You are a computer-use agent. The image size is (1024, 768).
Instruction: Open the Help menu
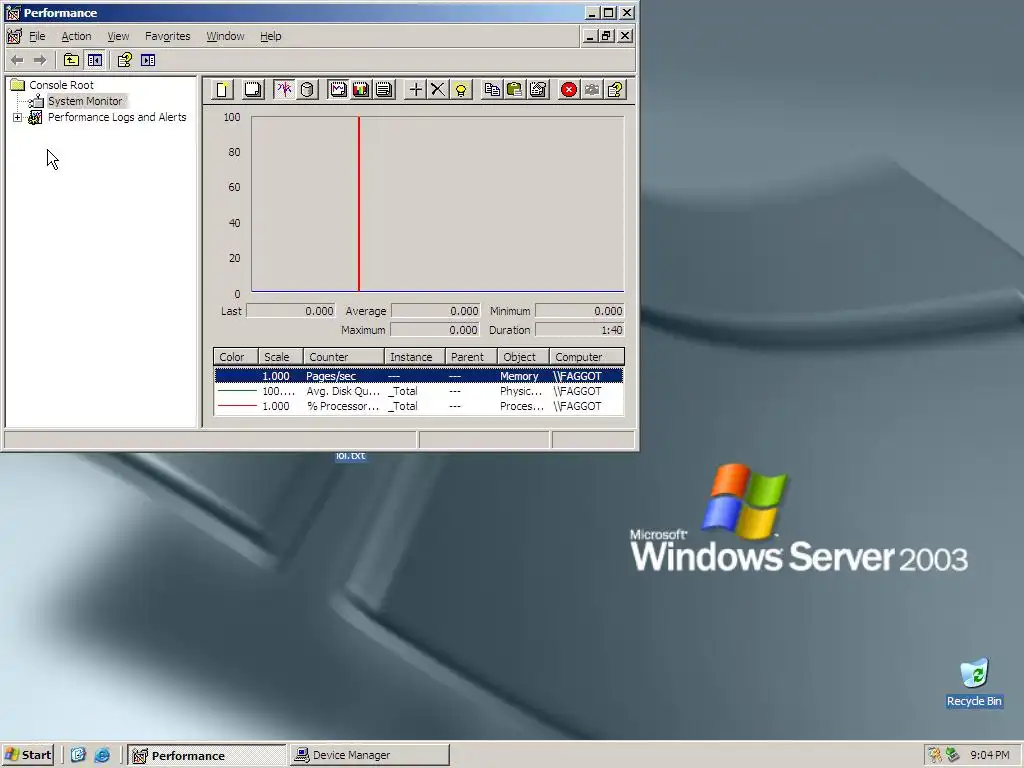pos(270,37)
